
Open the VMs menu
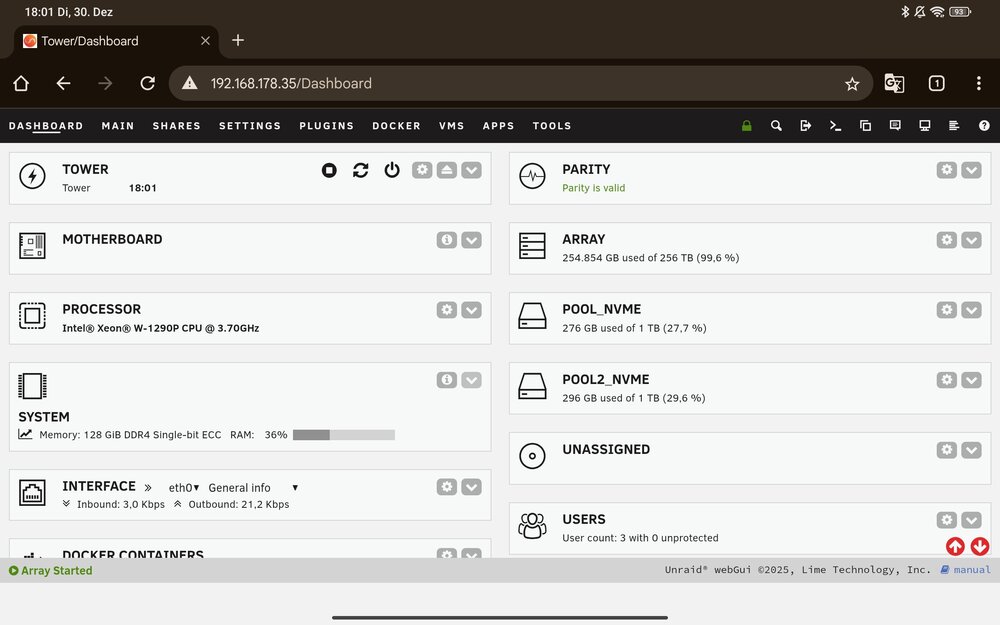452,126
